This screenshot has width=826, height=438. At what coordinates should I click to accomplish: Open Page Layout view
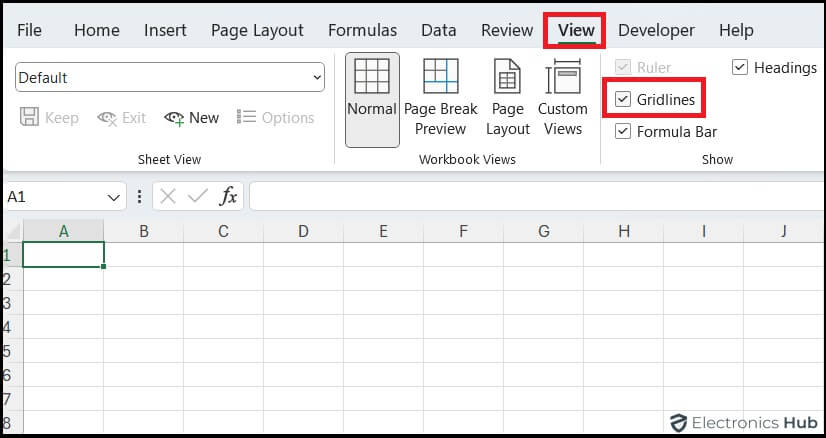pyautogui.click(x=508, y=99)
